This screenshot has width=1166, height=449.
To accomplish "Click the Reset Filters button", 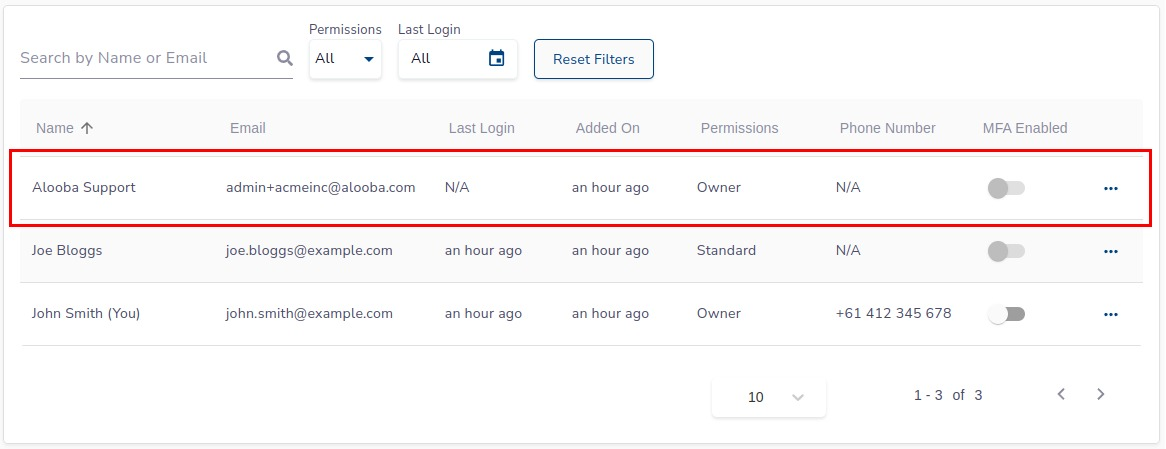I will pyautogui.click(x=593, y=59).
